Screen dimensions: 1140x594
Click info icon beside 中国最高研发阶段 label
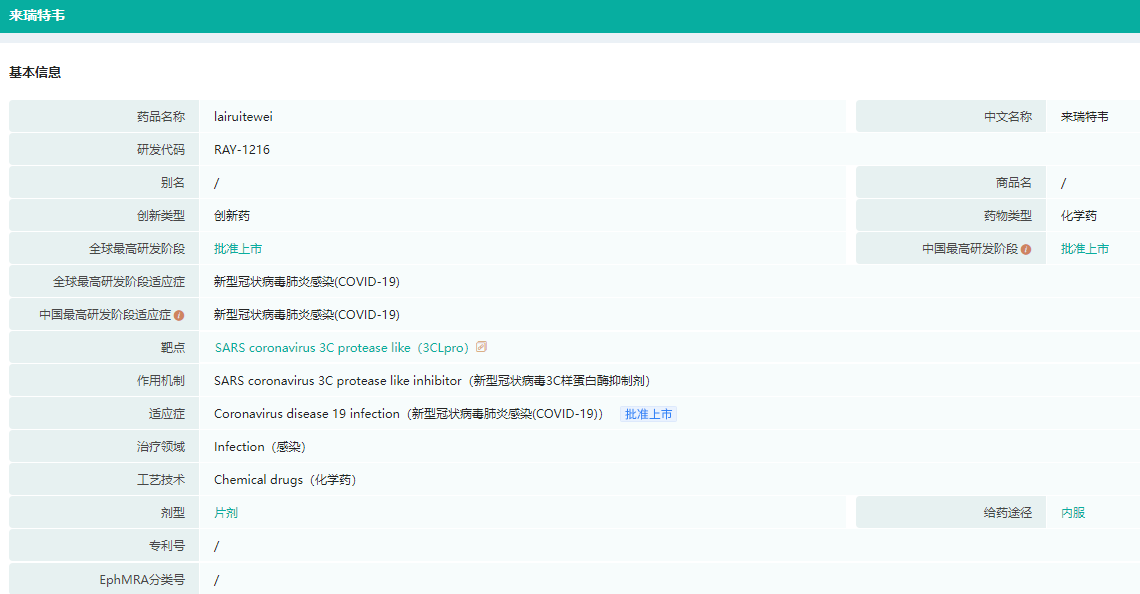coord(1026,249)
